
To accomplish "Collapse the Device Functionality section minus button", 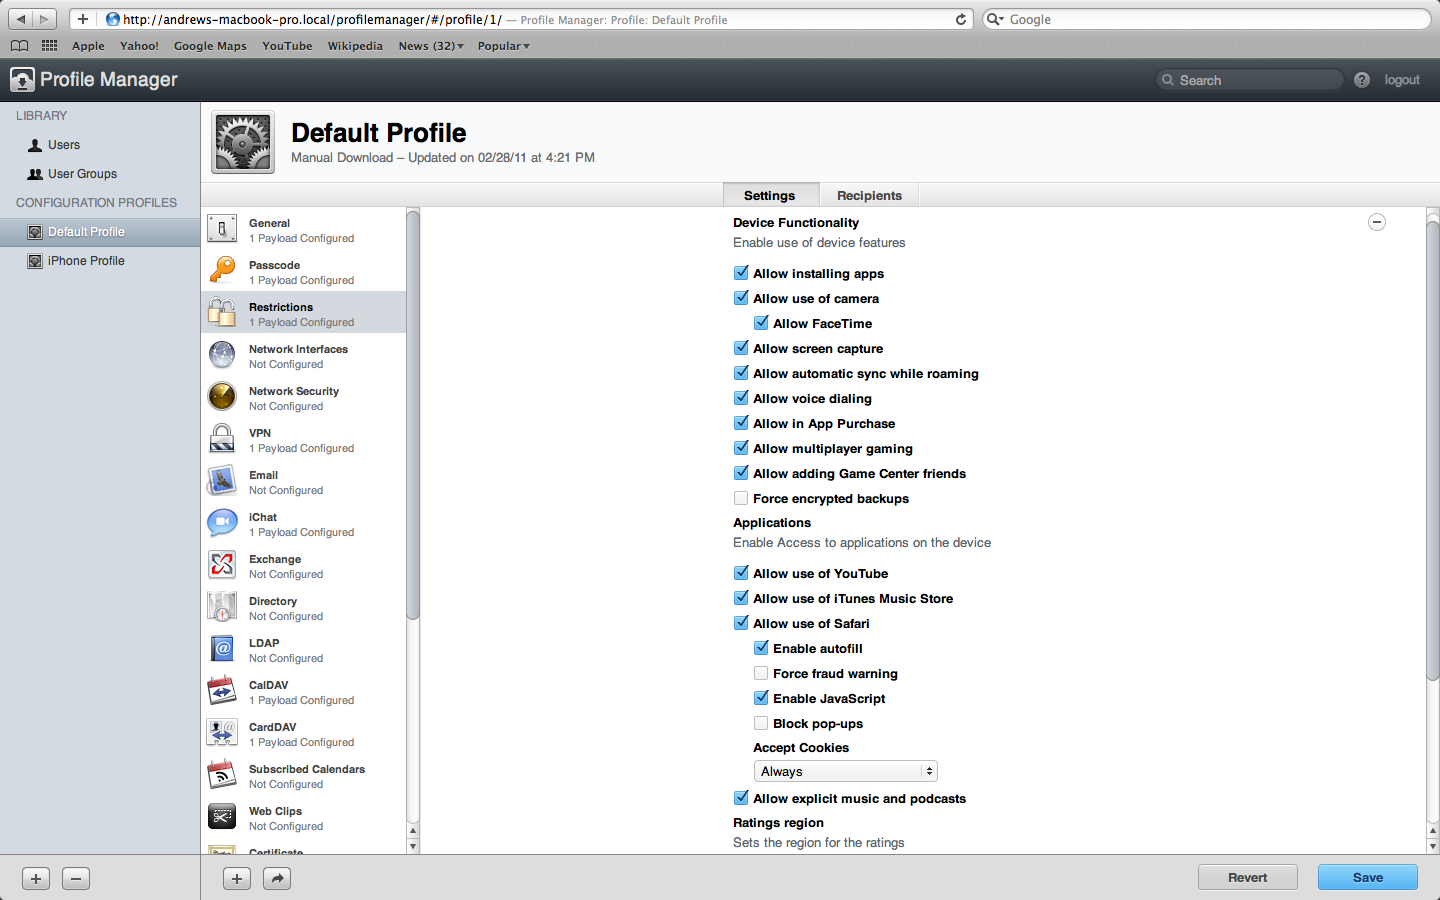I will pyautogui.click(x=1377, y=222).
